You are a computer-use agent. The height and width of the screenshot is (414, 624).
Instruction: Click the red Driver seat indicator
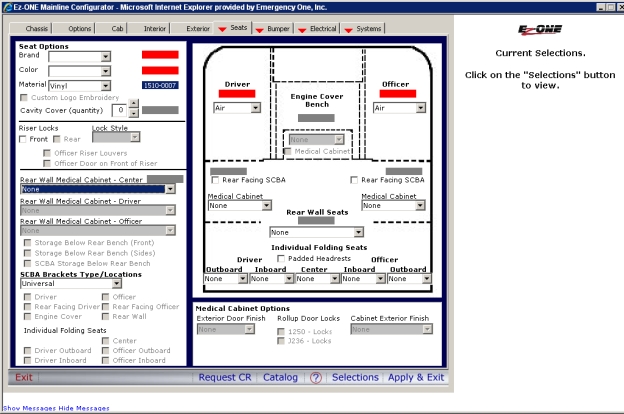(237, 94)
